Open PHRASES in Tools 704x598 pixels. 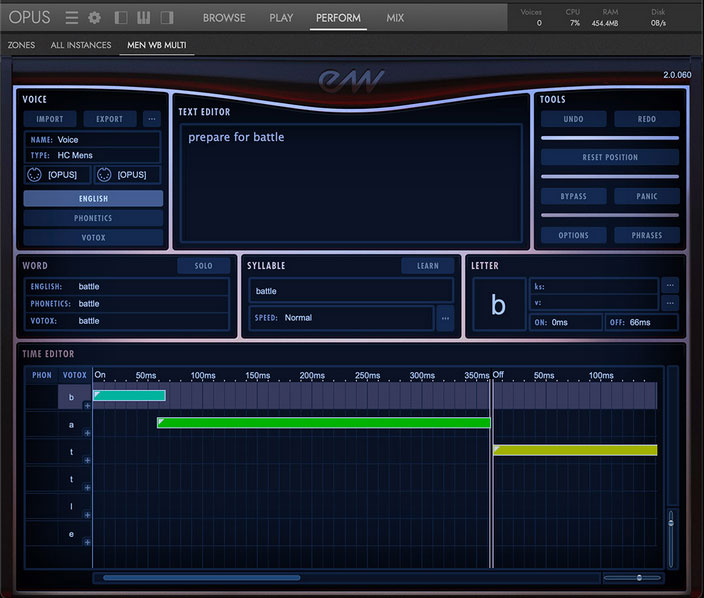coord(647,235)
